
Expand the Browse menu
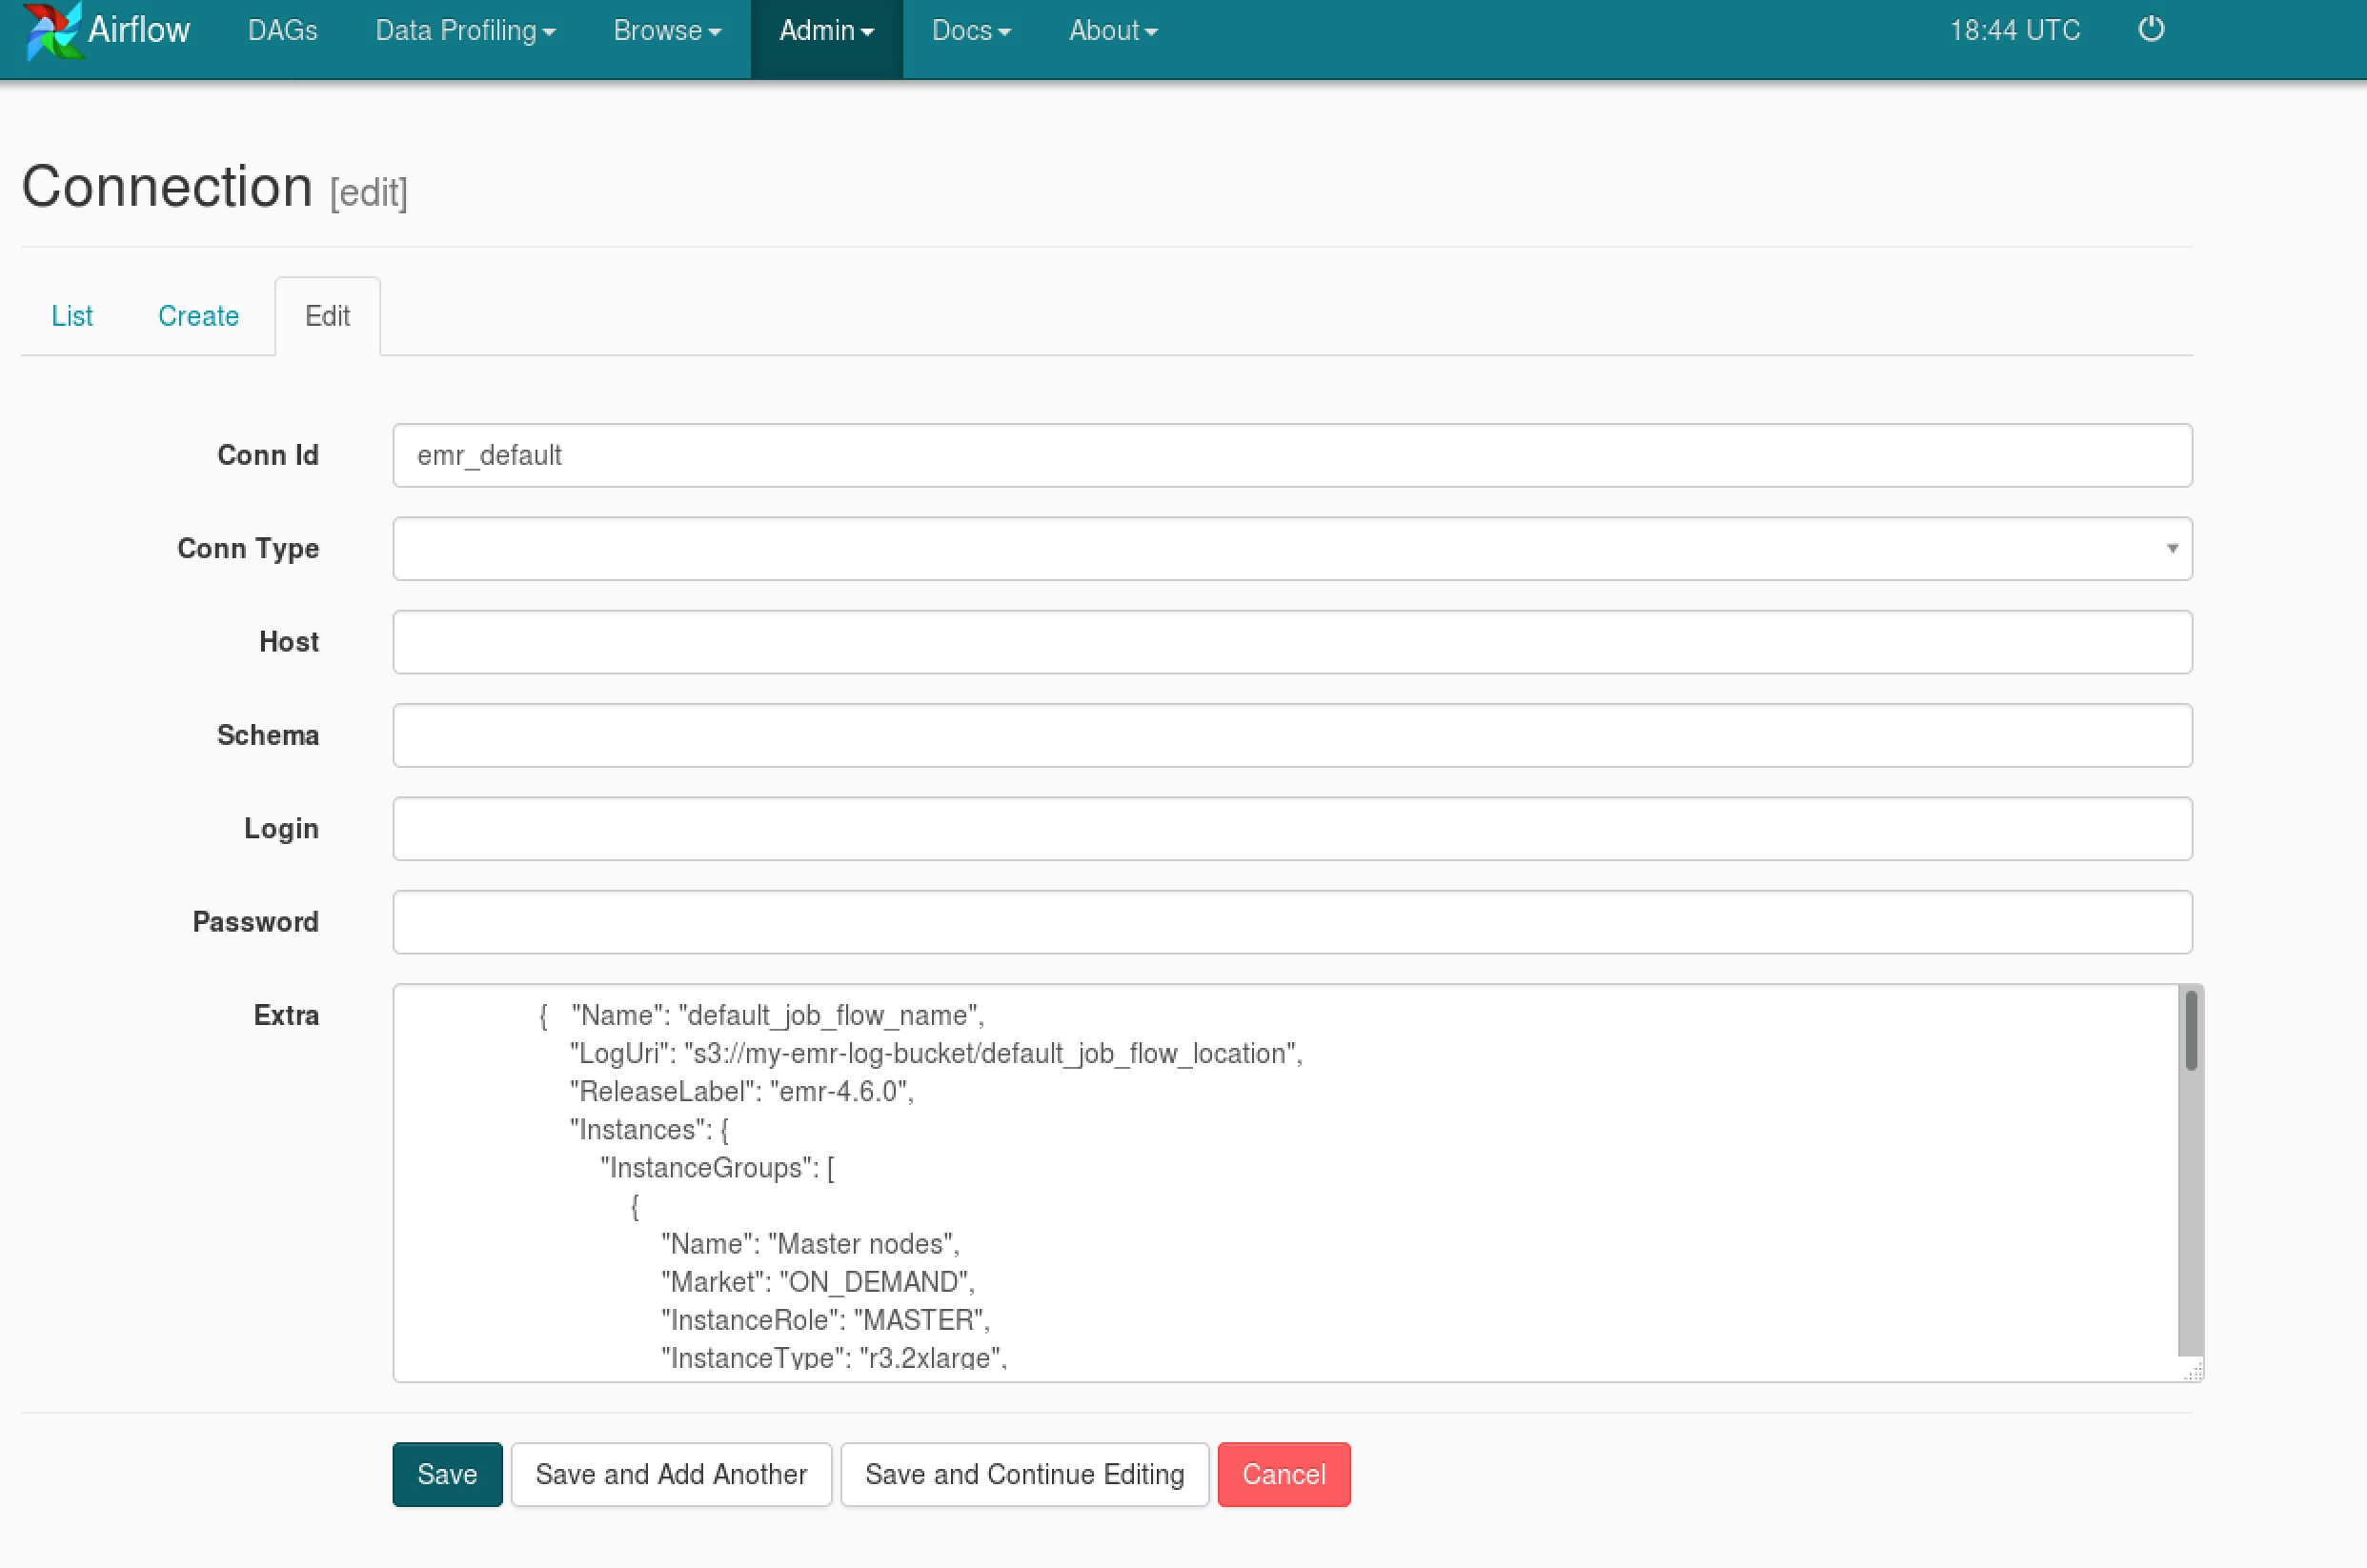[x=667, y=31]
